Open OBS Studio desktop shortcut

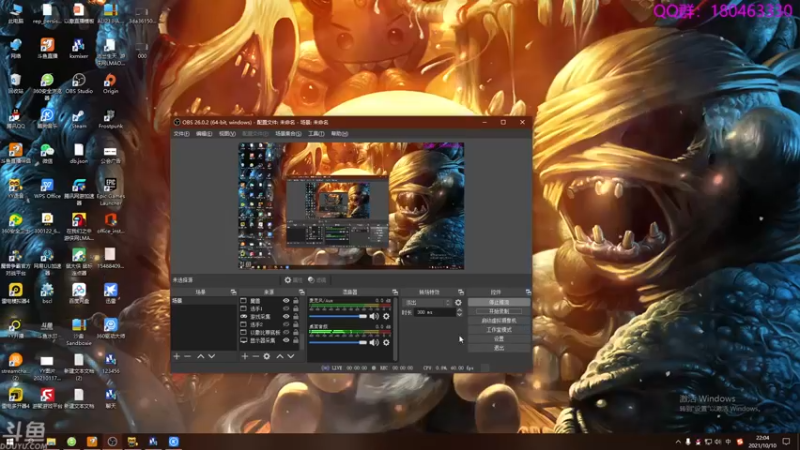(x=78, y=79)
